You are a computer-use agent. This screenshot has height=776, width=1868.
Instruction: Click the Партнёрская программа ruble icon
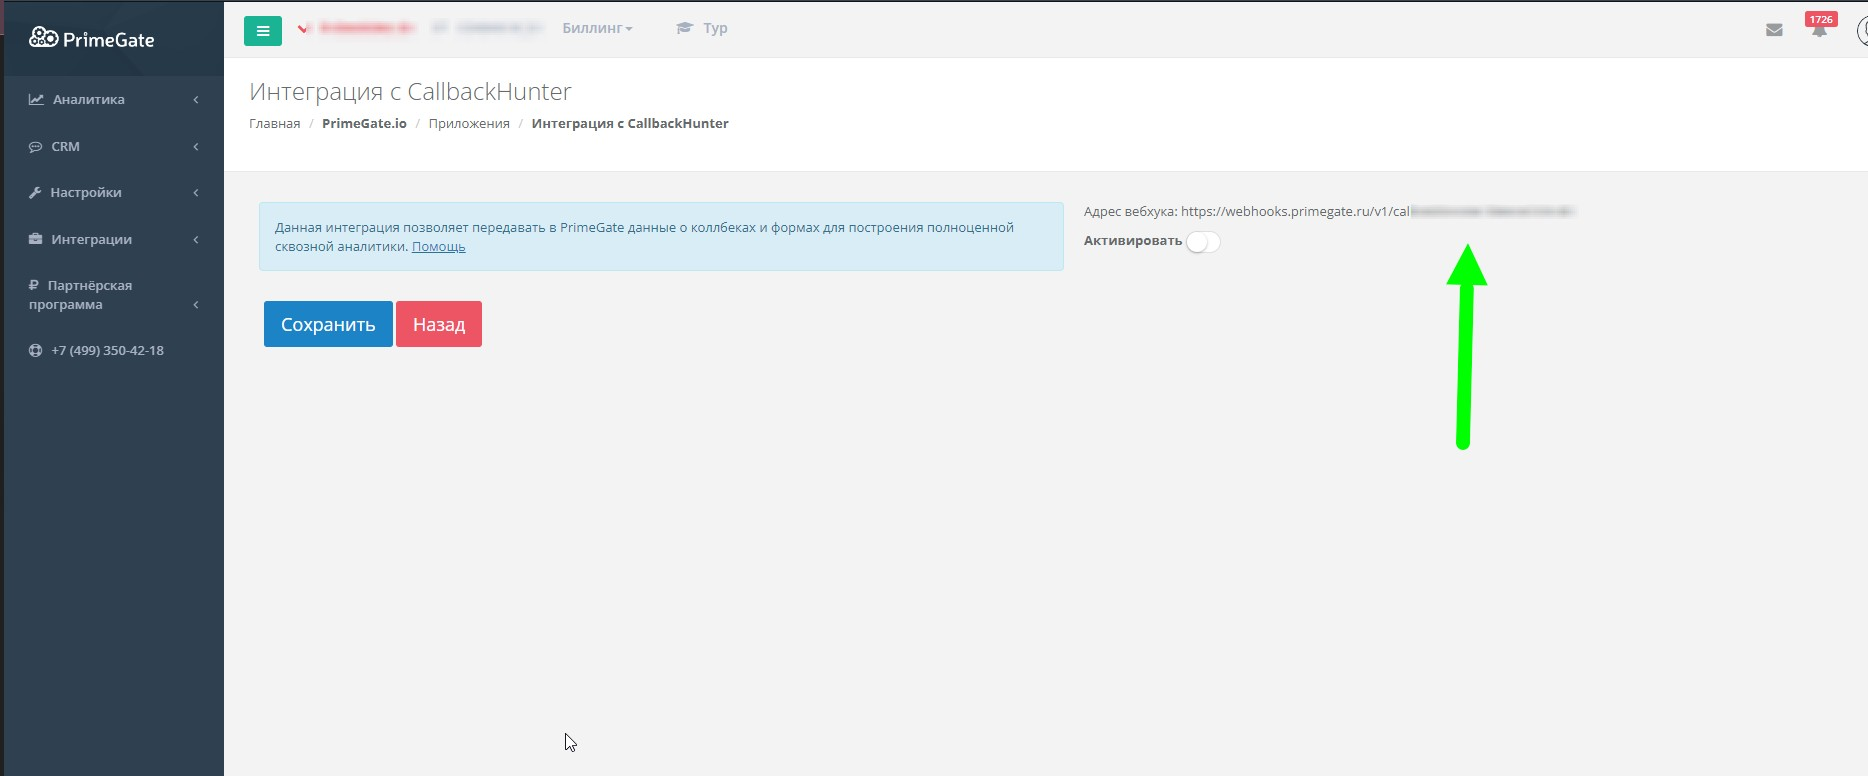point(34,285)
